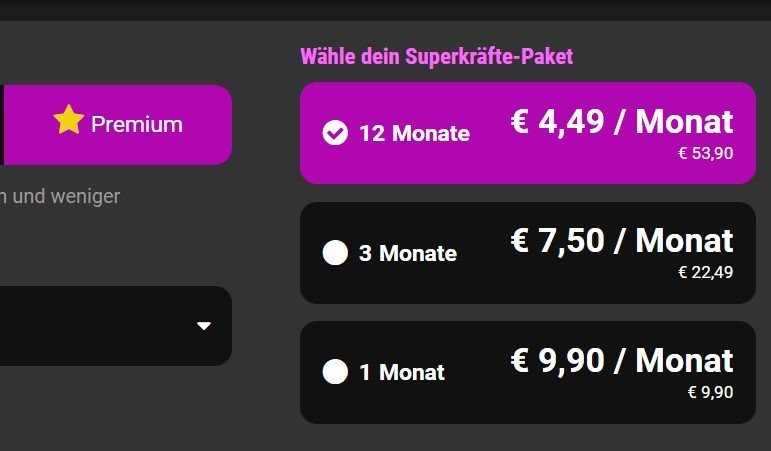Open the dropdown using the white arrow
Image resolution: width=771 pixels, height=451 pixels.
click(204, 326)
